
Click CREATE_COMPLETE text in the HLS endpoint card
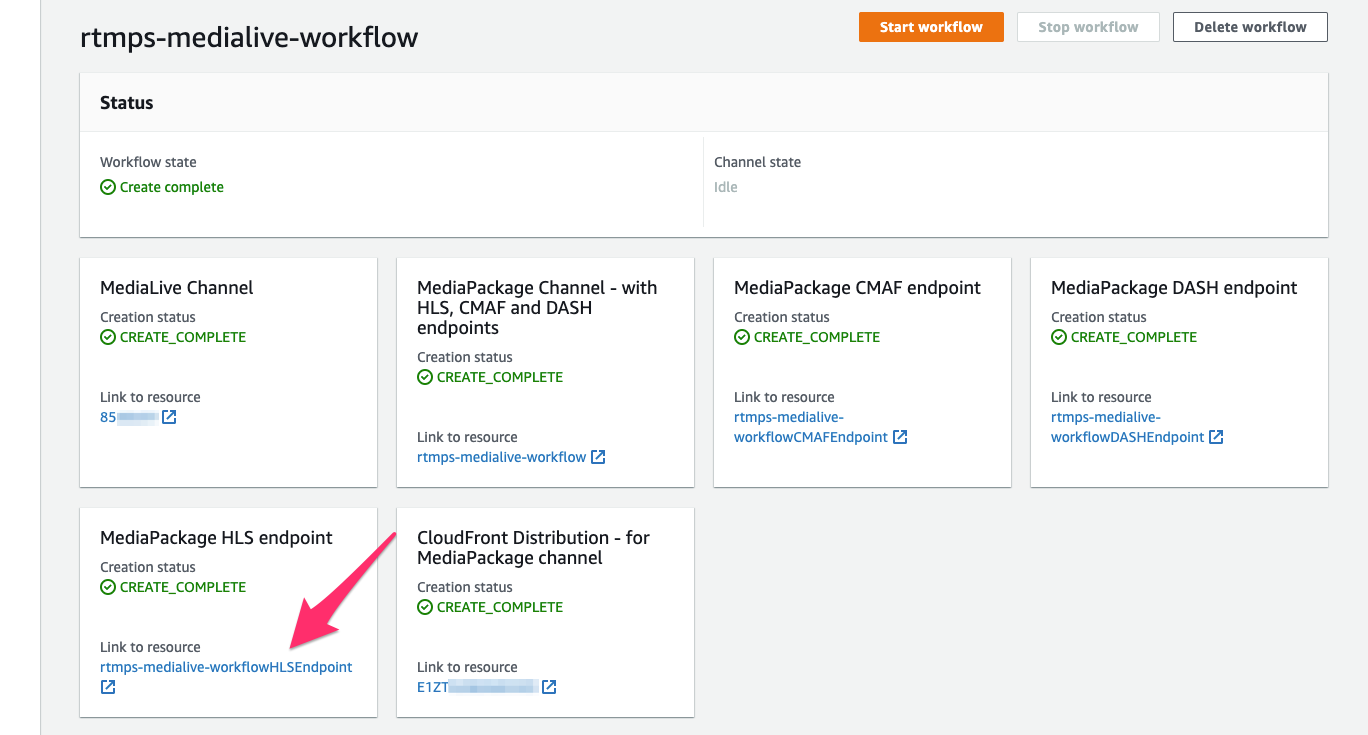coord(183,587)
